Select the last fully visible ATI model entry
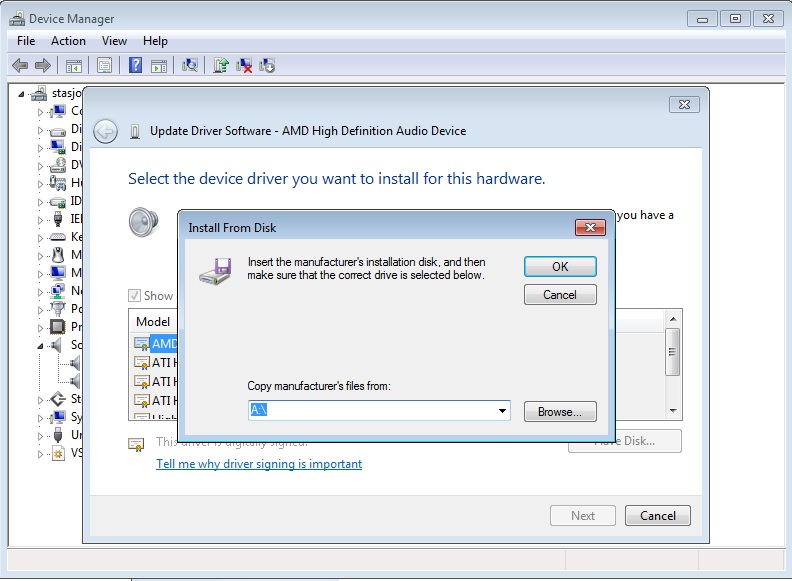The width and height of the screenshot is (792, 581). [156, 401]
